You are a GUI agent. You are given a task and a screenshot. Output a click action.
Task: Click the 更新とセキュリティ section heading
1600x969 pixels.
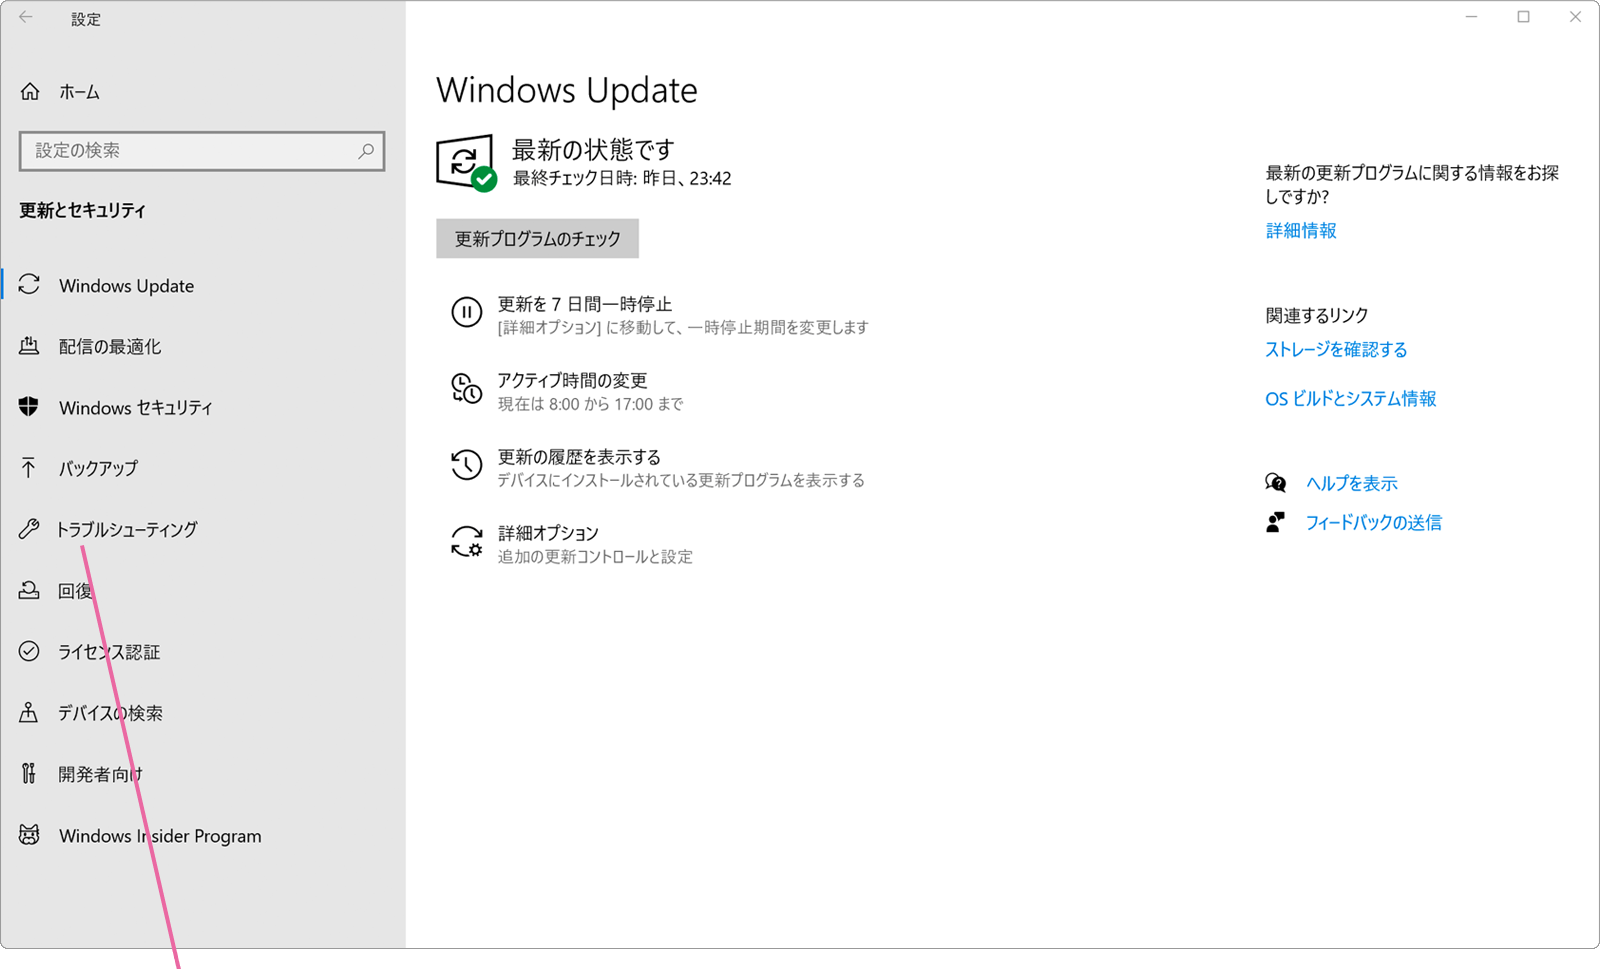83,210
